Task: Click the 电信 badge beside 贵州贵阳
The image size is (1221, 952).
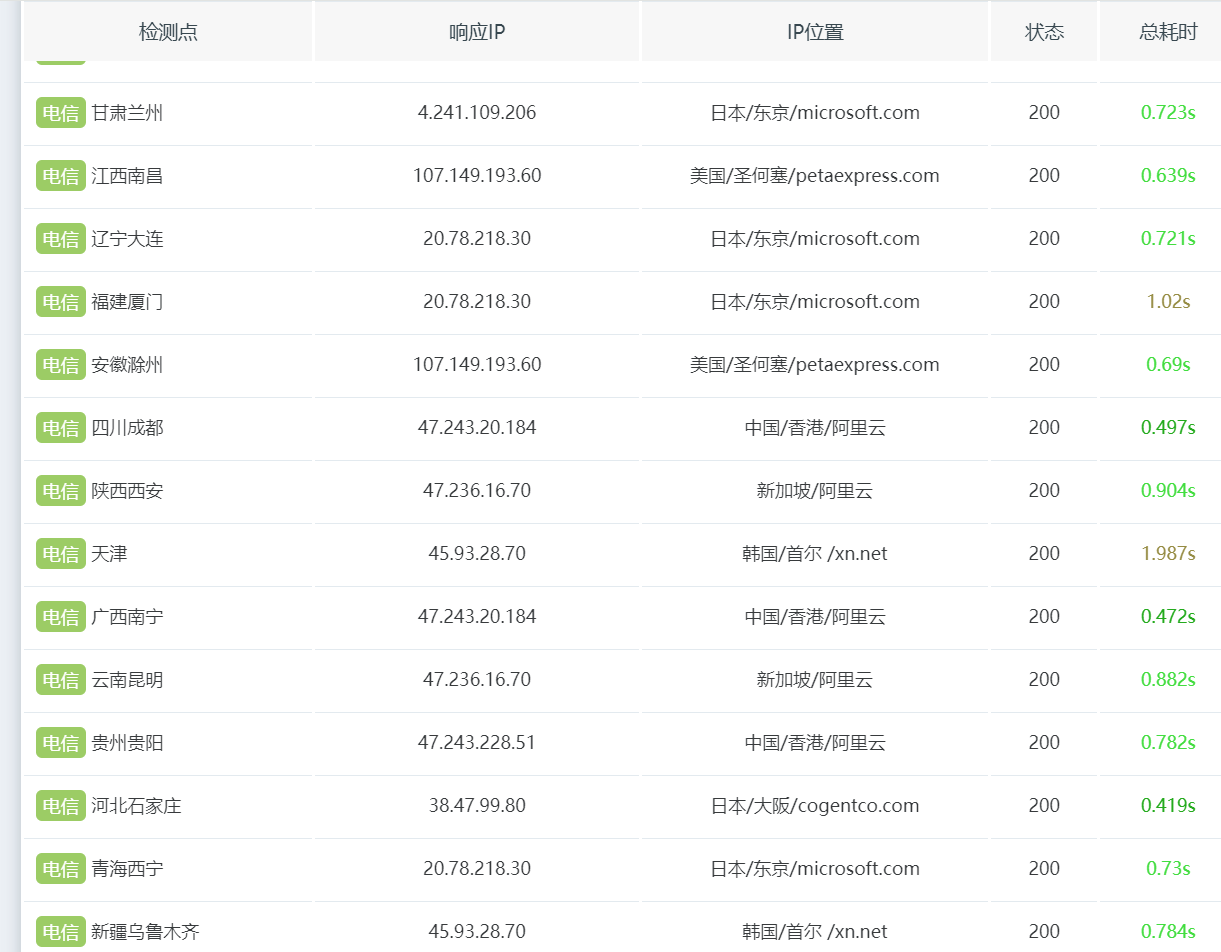Action: point(61,743)
